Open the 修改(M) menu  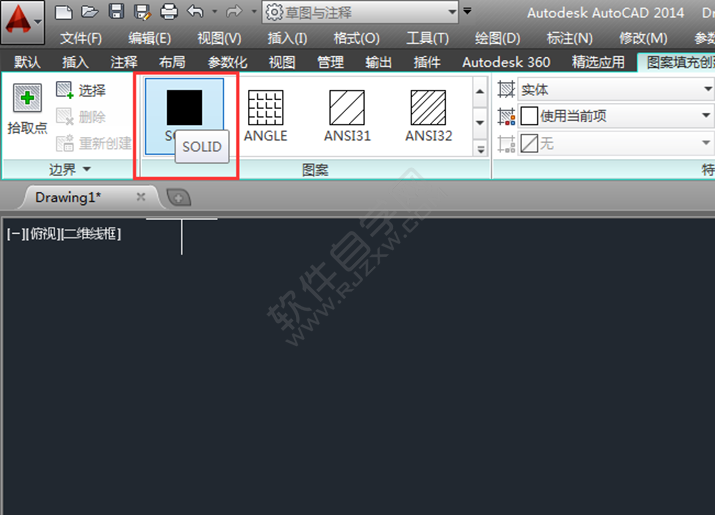point(643,38)
